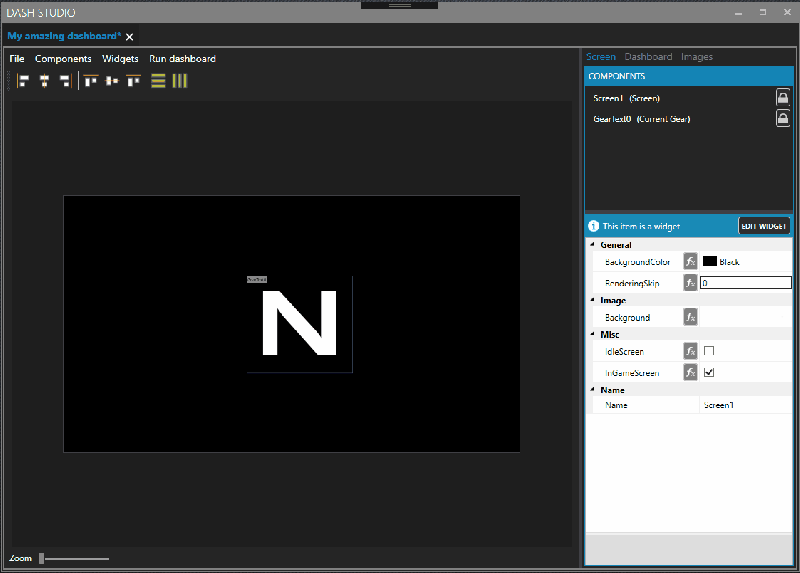The image size is (800, 573).
Task: Collapse the Misc property group
Action: [x=593, y=334]
